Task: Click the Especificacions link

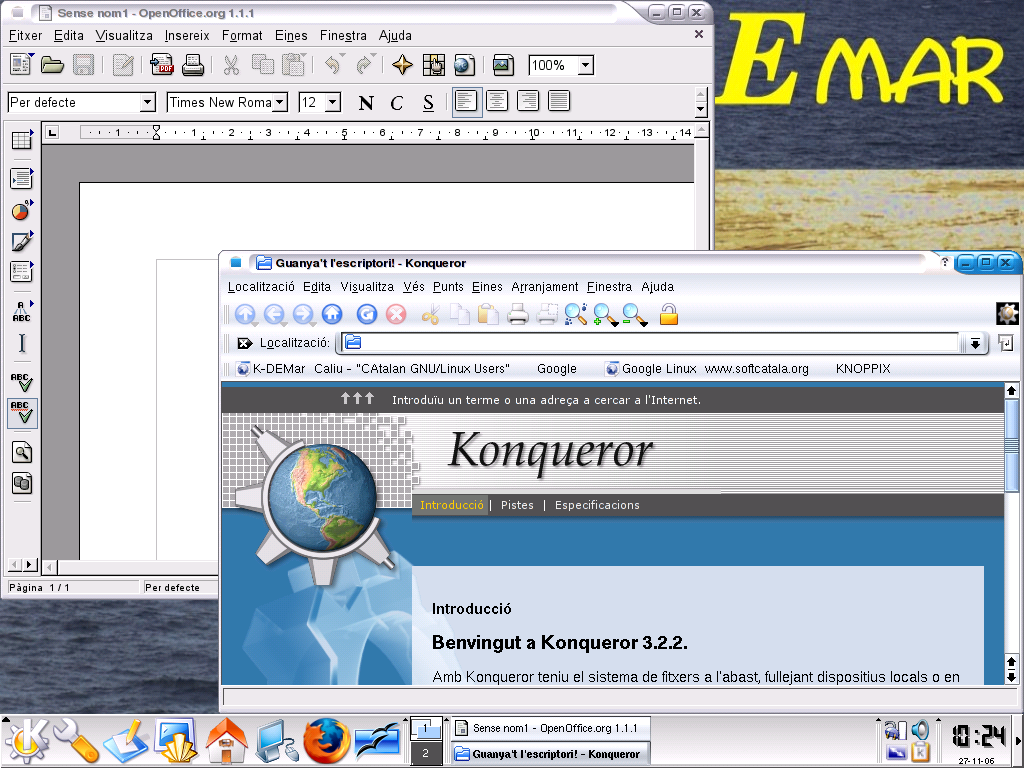Action: point(597,505)
